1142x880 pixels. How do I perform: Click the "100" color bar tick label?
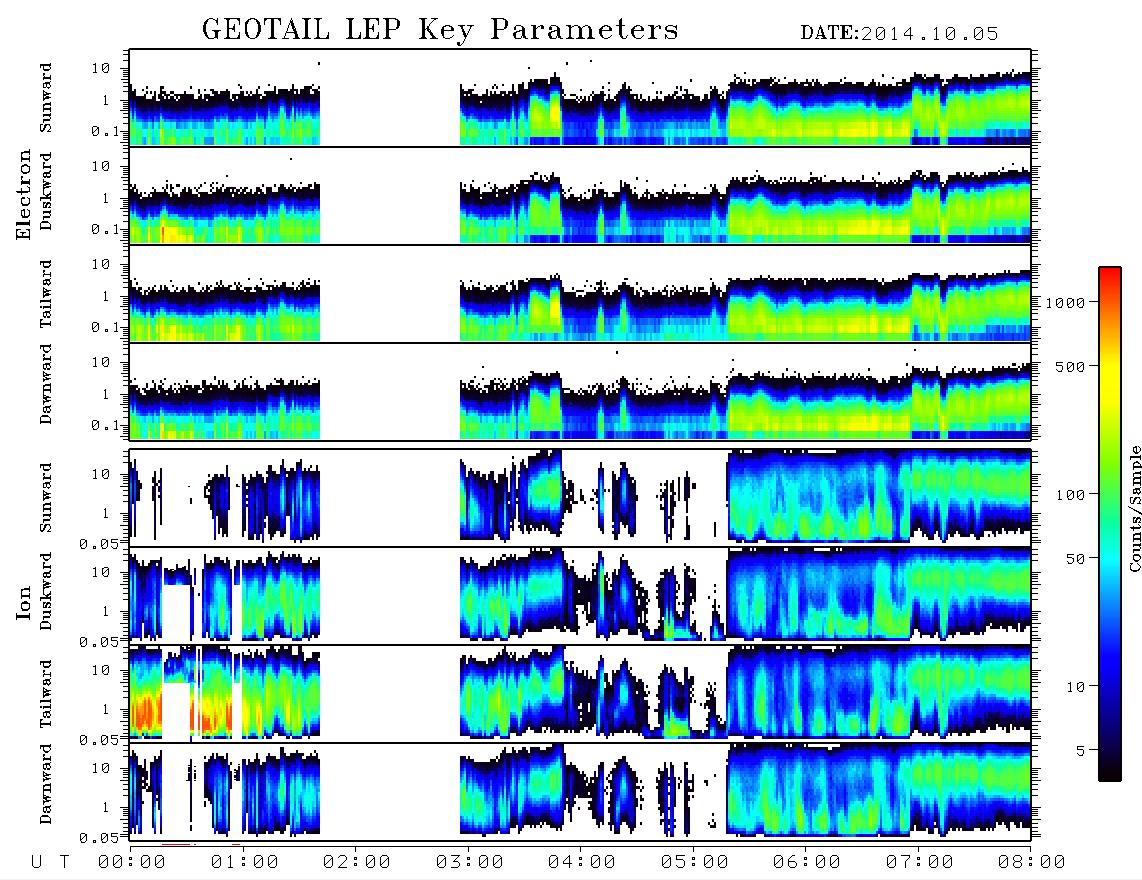pos(1070,495)
